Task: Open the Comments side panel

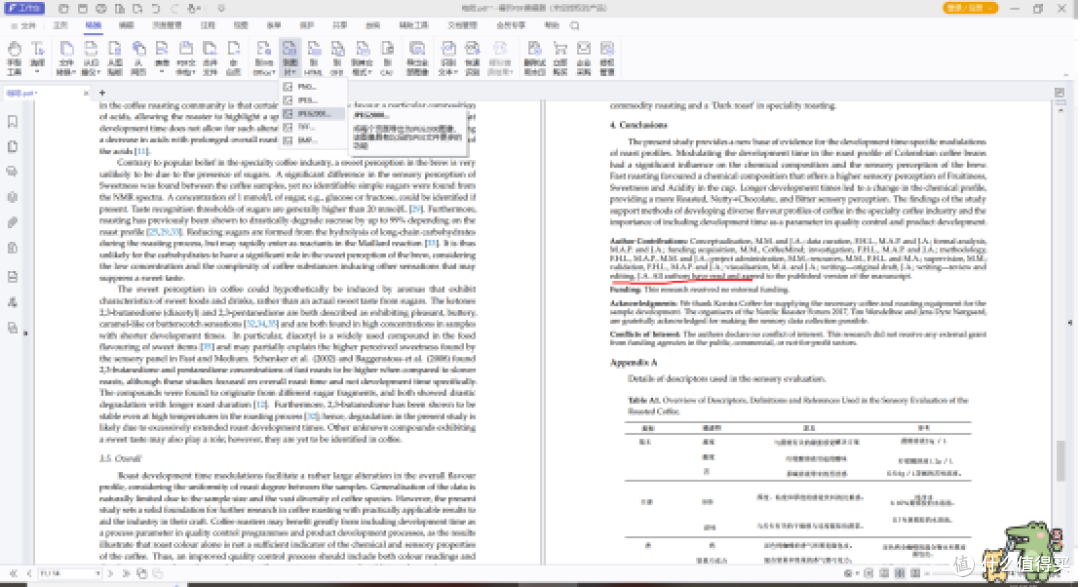Action: pyautogui.click(x=12, y=172)
